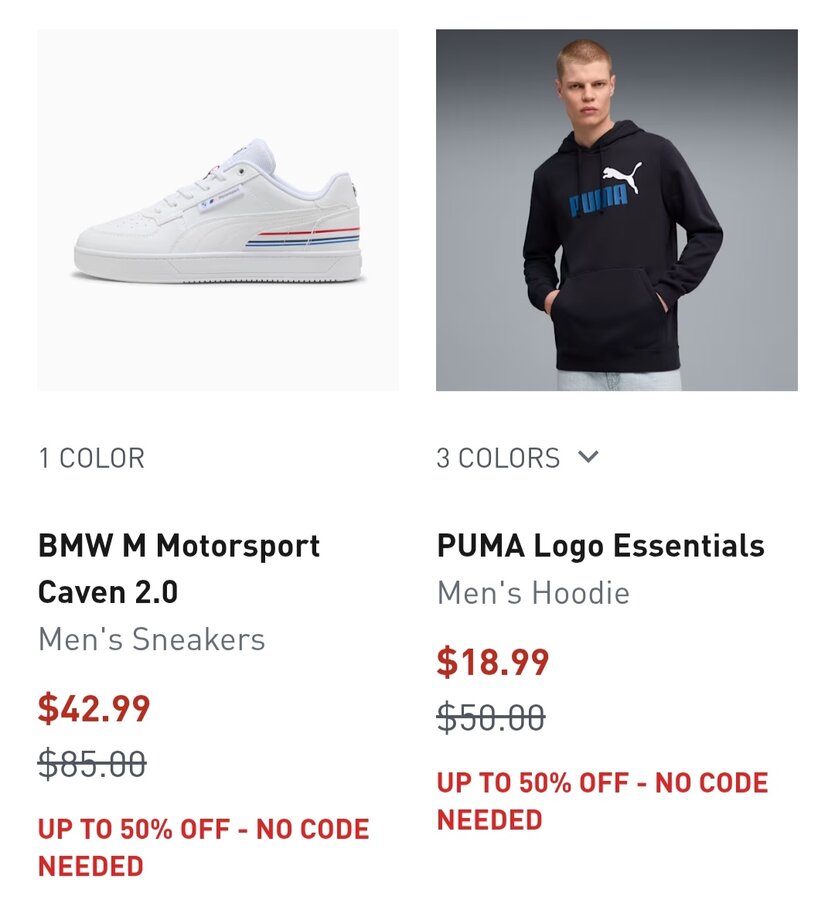835x900 pixels.
Task: Open the black PUMA hoodie product photo
Action: [x=616, y=210]
